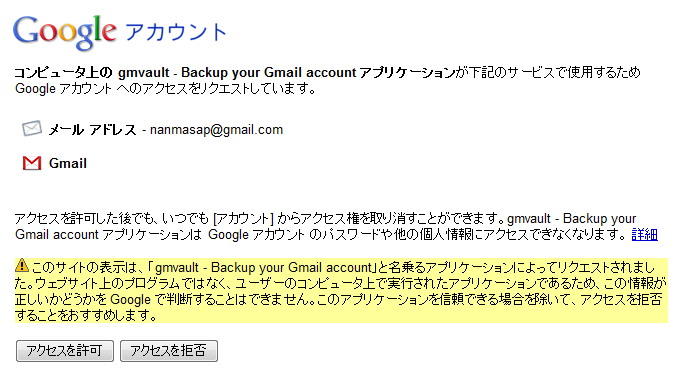Click the メール アドレス label
The image size is (680, 374).
(x=92, y=130)
